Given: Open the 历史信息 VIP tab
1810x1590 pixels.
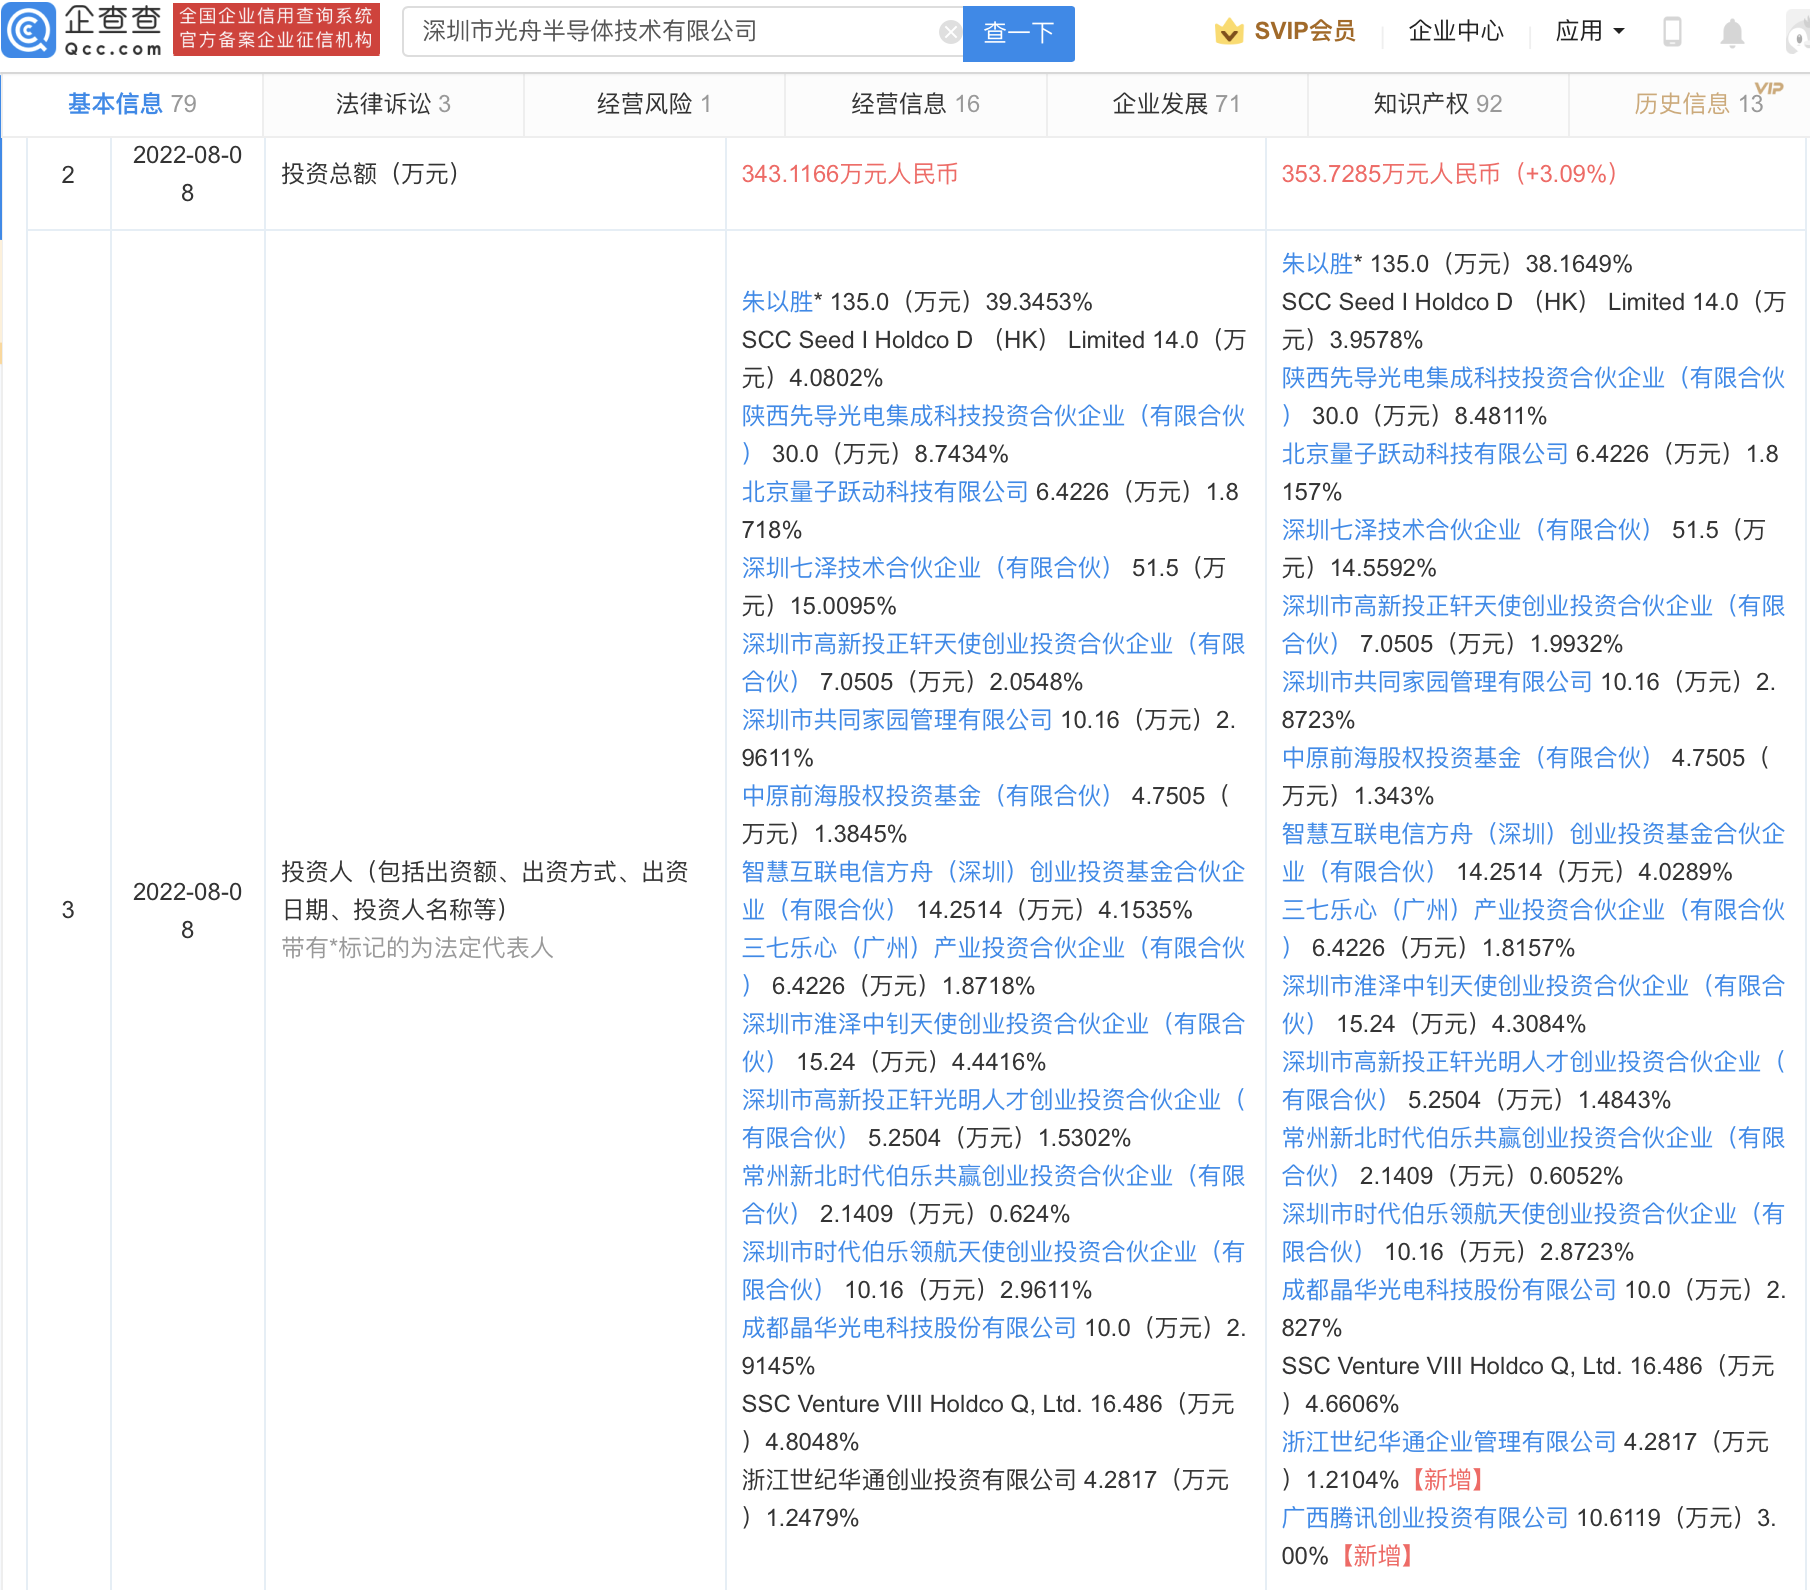Looking at the screenshot, I should [x=1697, y=104].
